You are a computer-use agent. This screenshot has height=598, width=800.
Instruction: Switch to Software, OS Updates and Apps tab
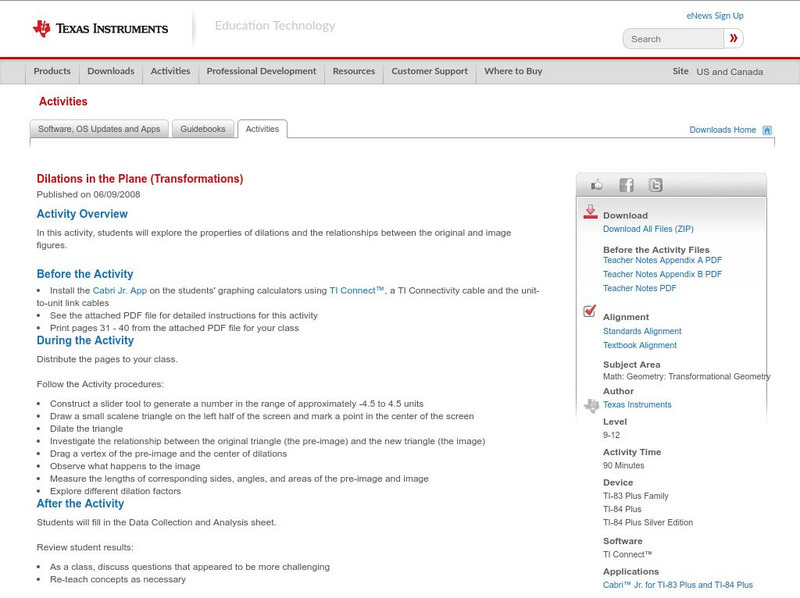coord(99,129)
